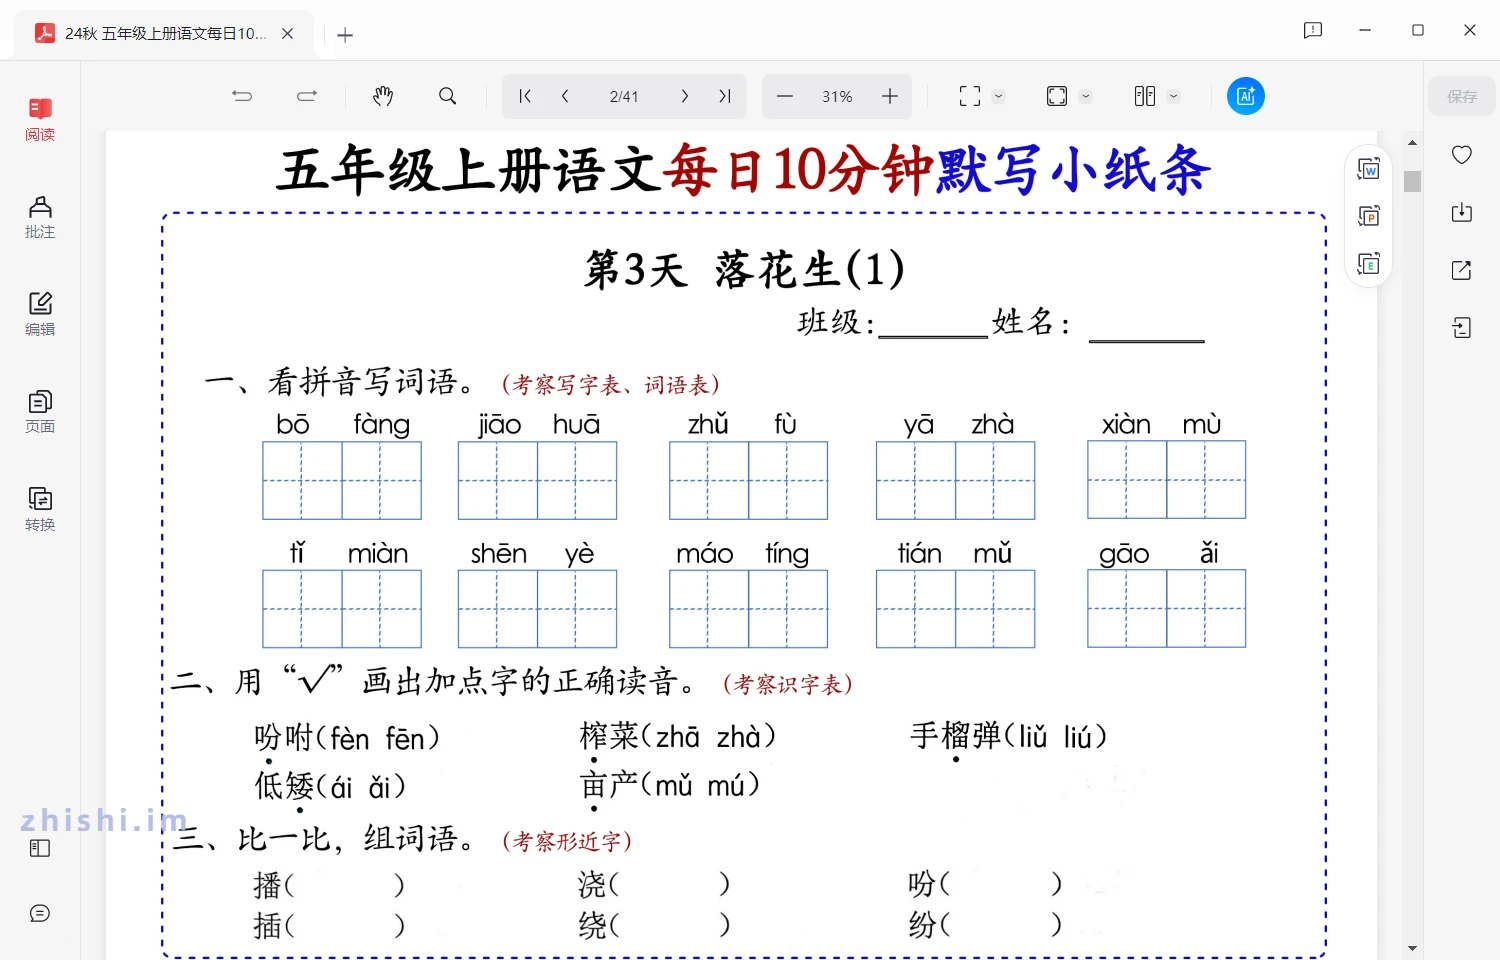Click the fit page display icon
The image size is (1500, 960).
tap(1057, 96)
